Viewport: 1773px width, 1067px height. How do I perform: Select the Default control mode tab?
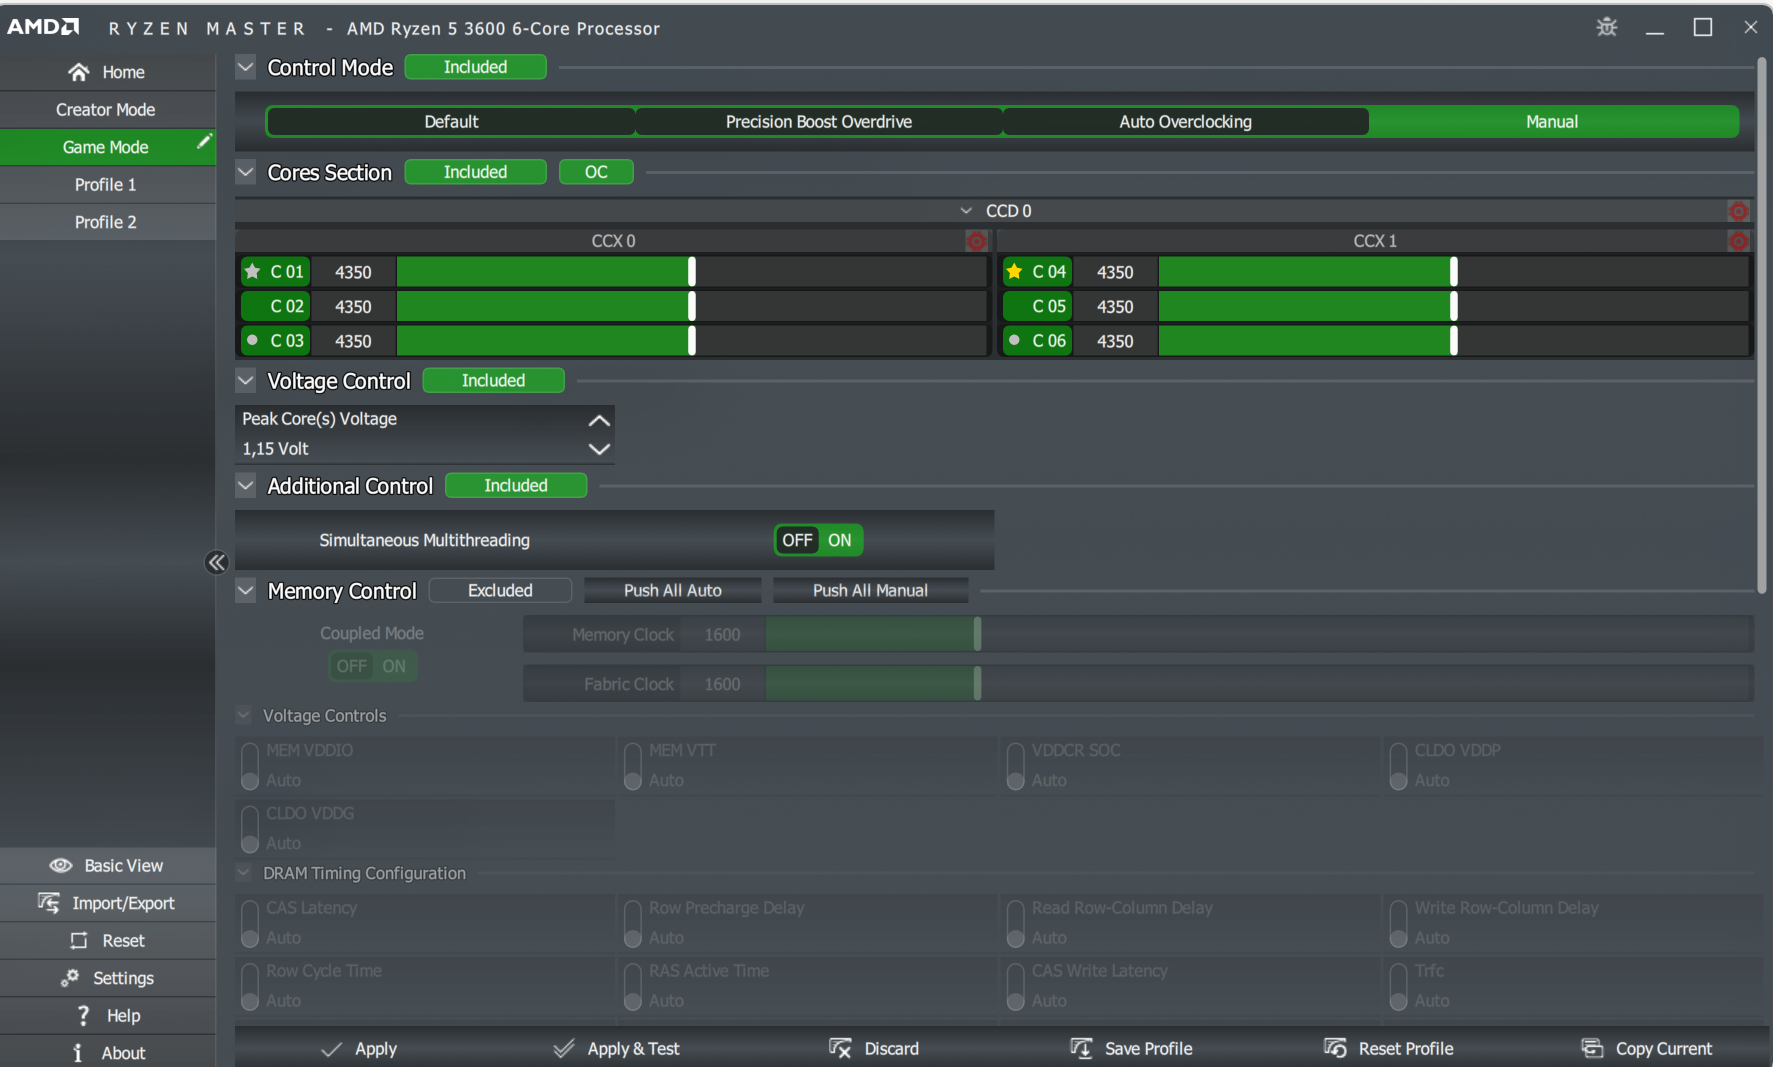[x=451, y=121]
